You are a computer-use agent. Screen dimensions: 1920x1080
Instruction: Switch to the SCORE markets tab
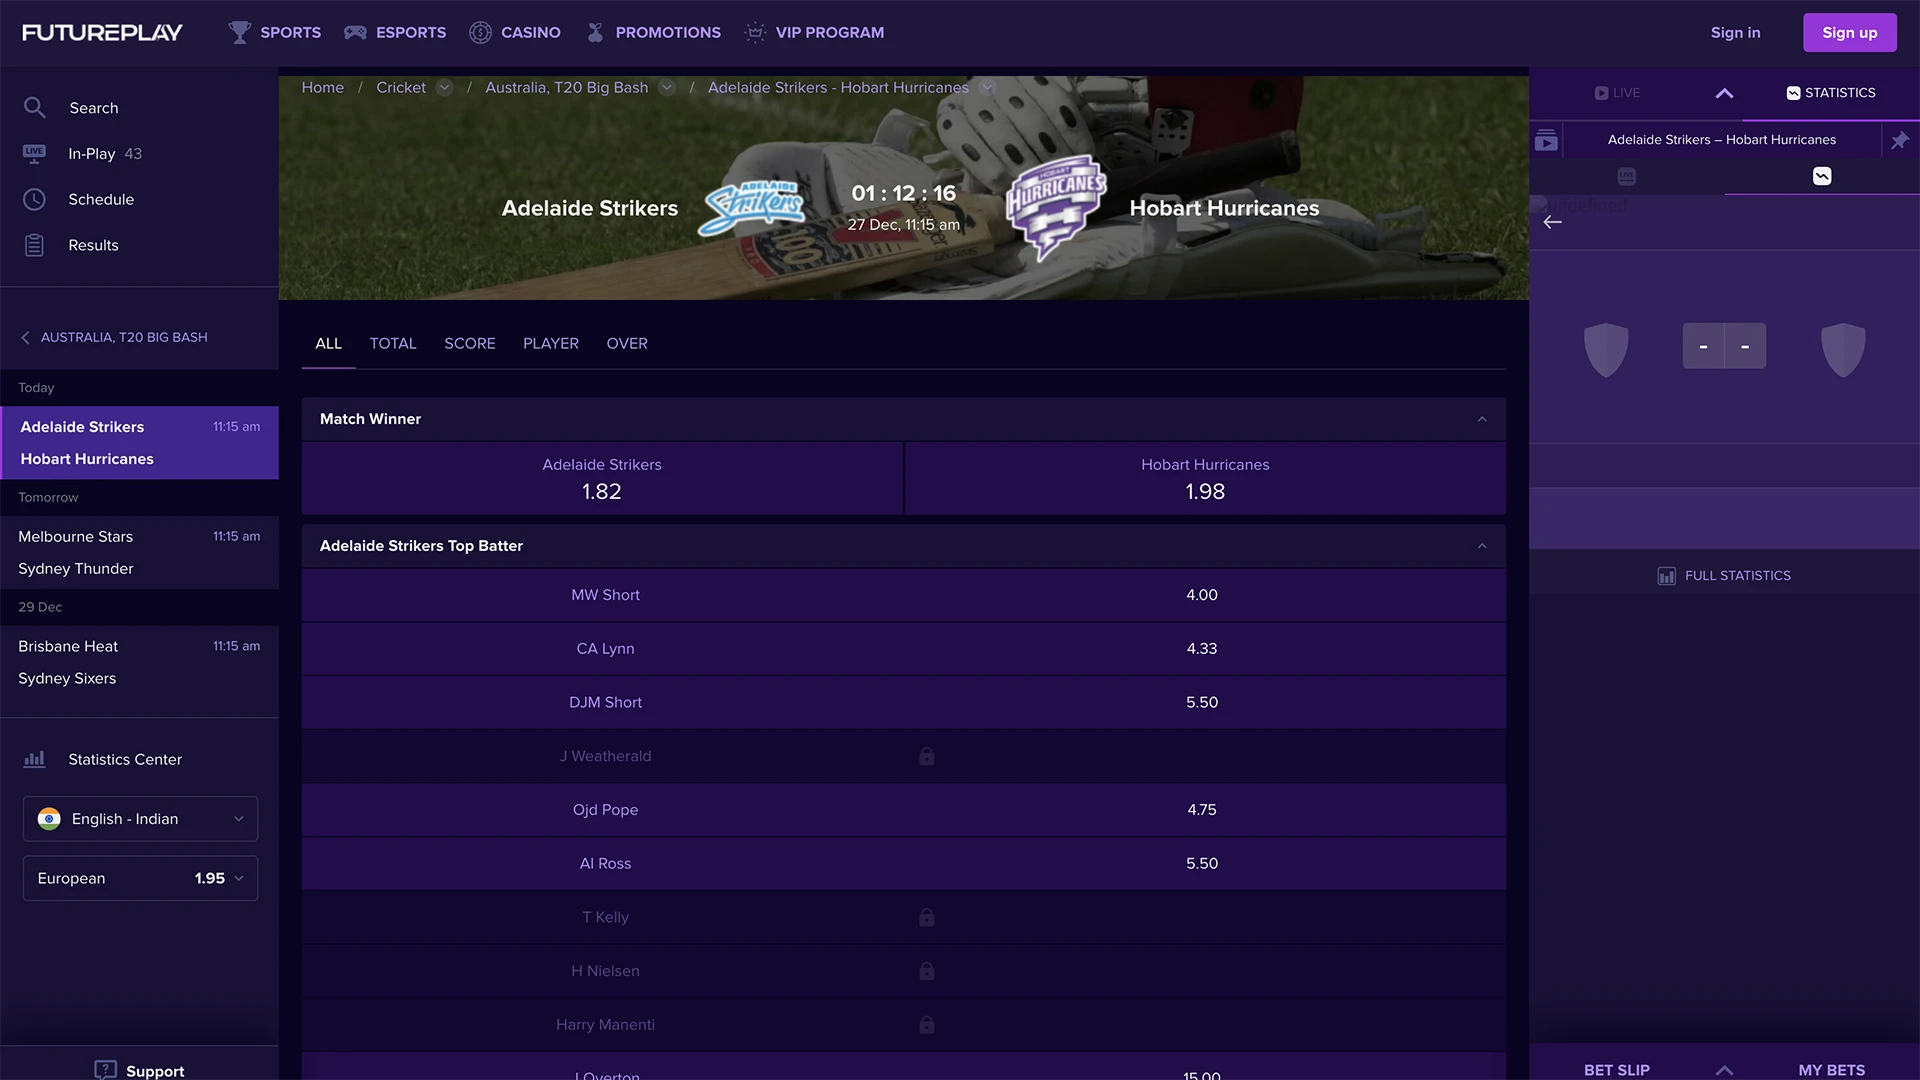pyautogui.click(x=470, y=343)
